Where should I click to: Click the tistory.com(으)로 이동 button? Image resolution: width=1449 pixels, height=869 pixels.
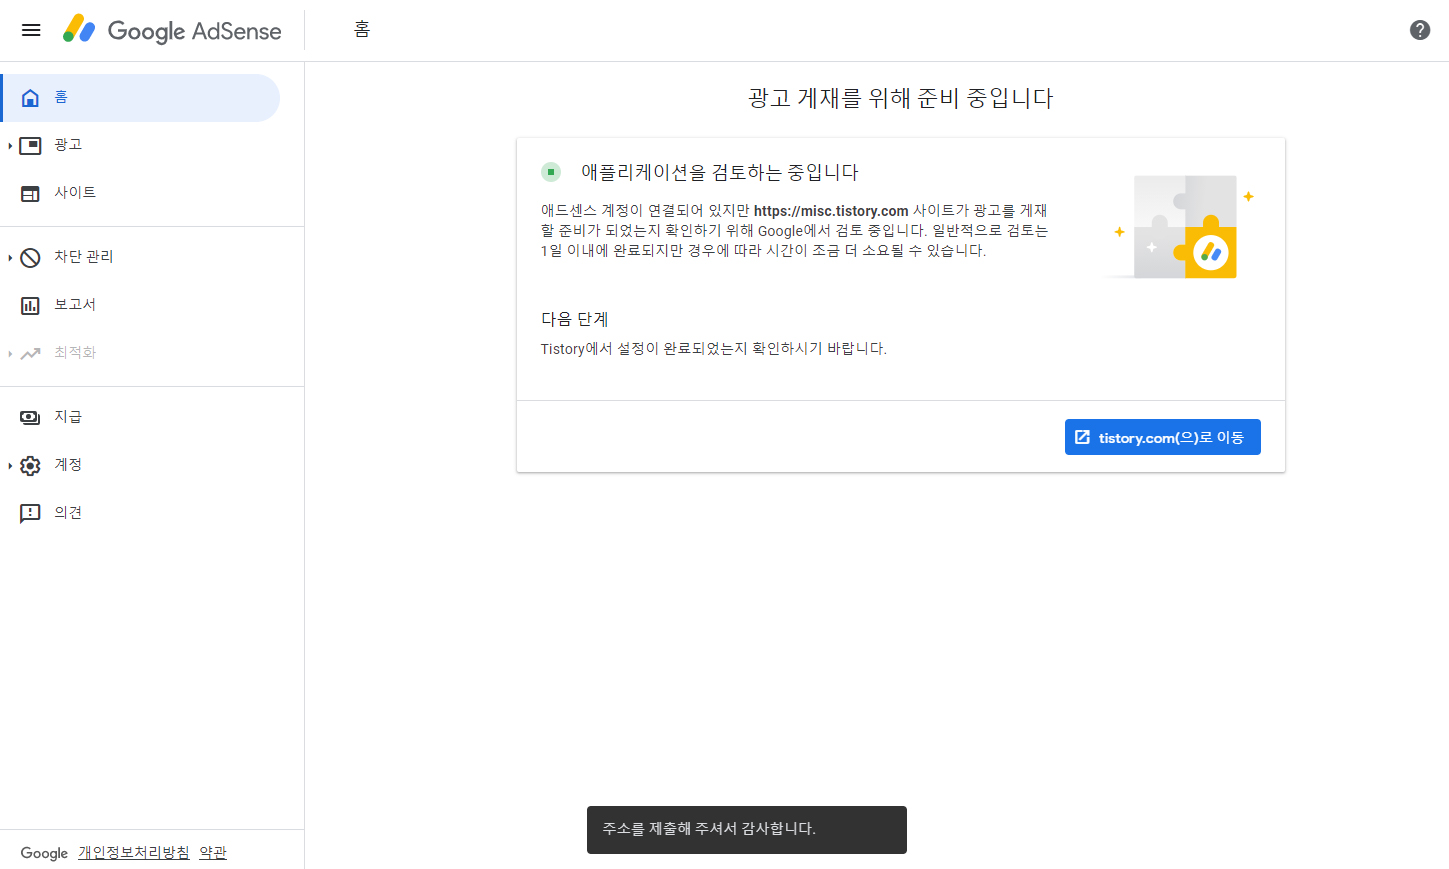[x=1162, y=437]
